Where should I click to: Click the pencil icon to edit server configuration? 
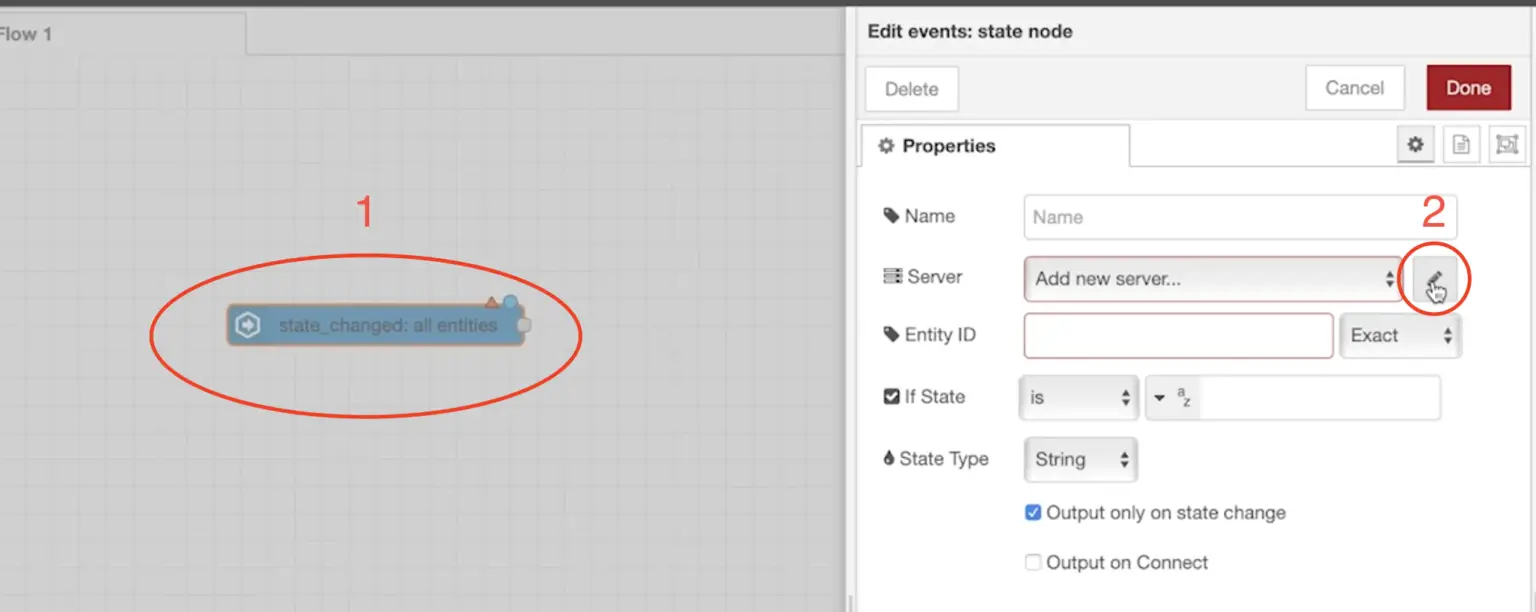coord(1434,279)
